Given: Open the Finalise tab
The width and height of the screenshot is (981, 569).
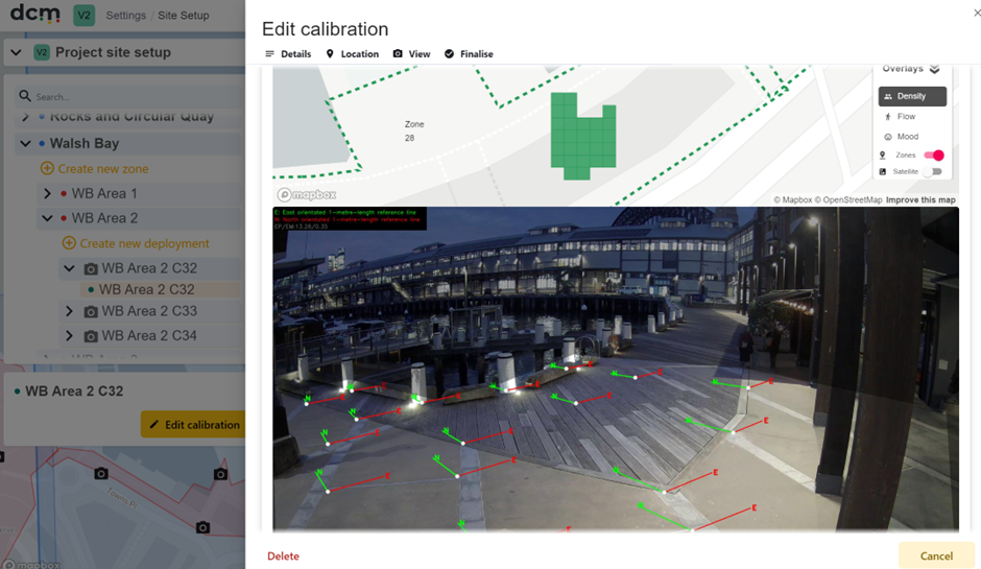Looking at the screenshot, I should click(x=469, y=54).
